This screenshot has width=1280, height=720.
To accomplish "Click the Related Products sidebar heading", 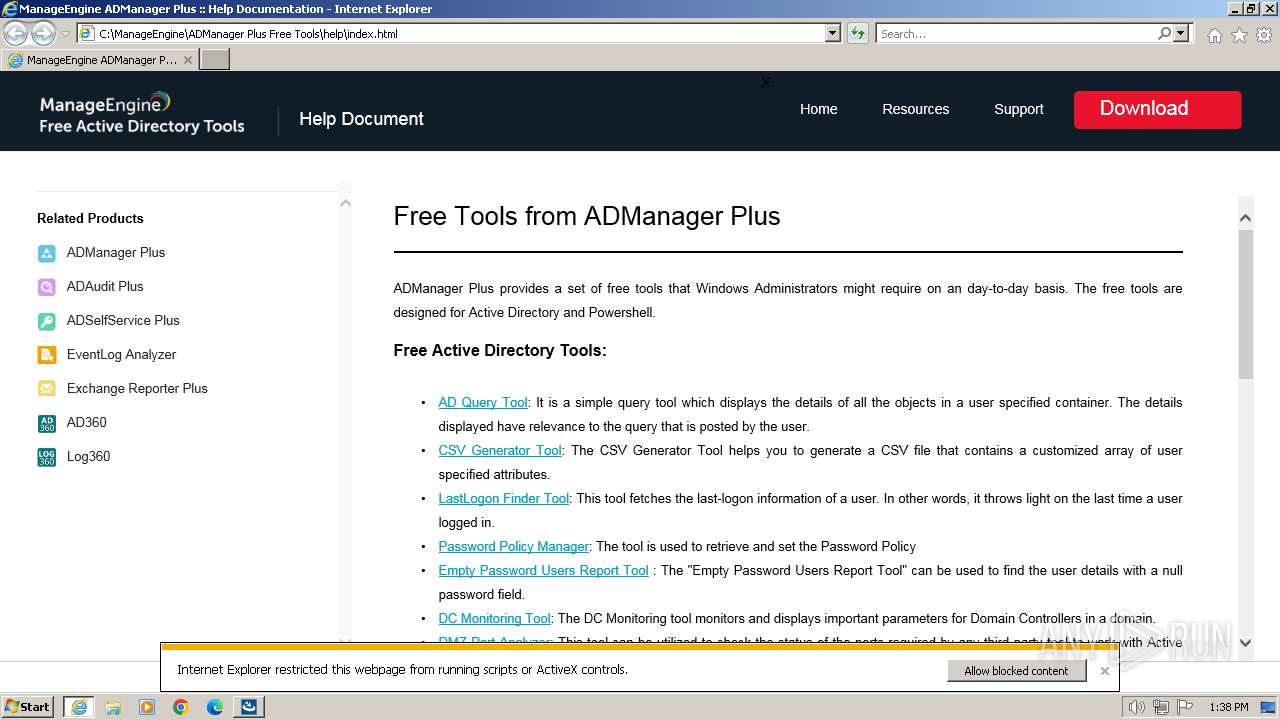I will point(90,218).
